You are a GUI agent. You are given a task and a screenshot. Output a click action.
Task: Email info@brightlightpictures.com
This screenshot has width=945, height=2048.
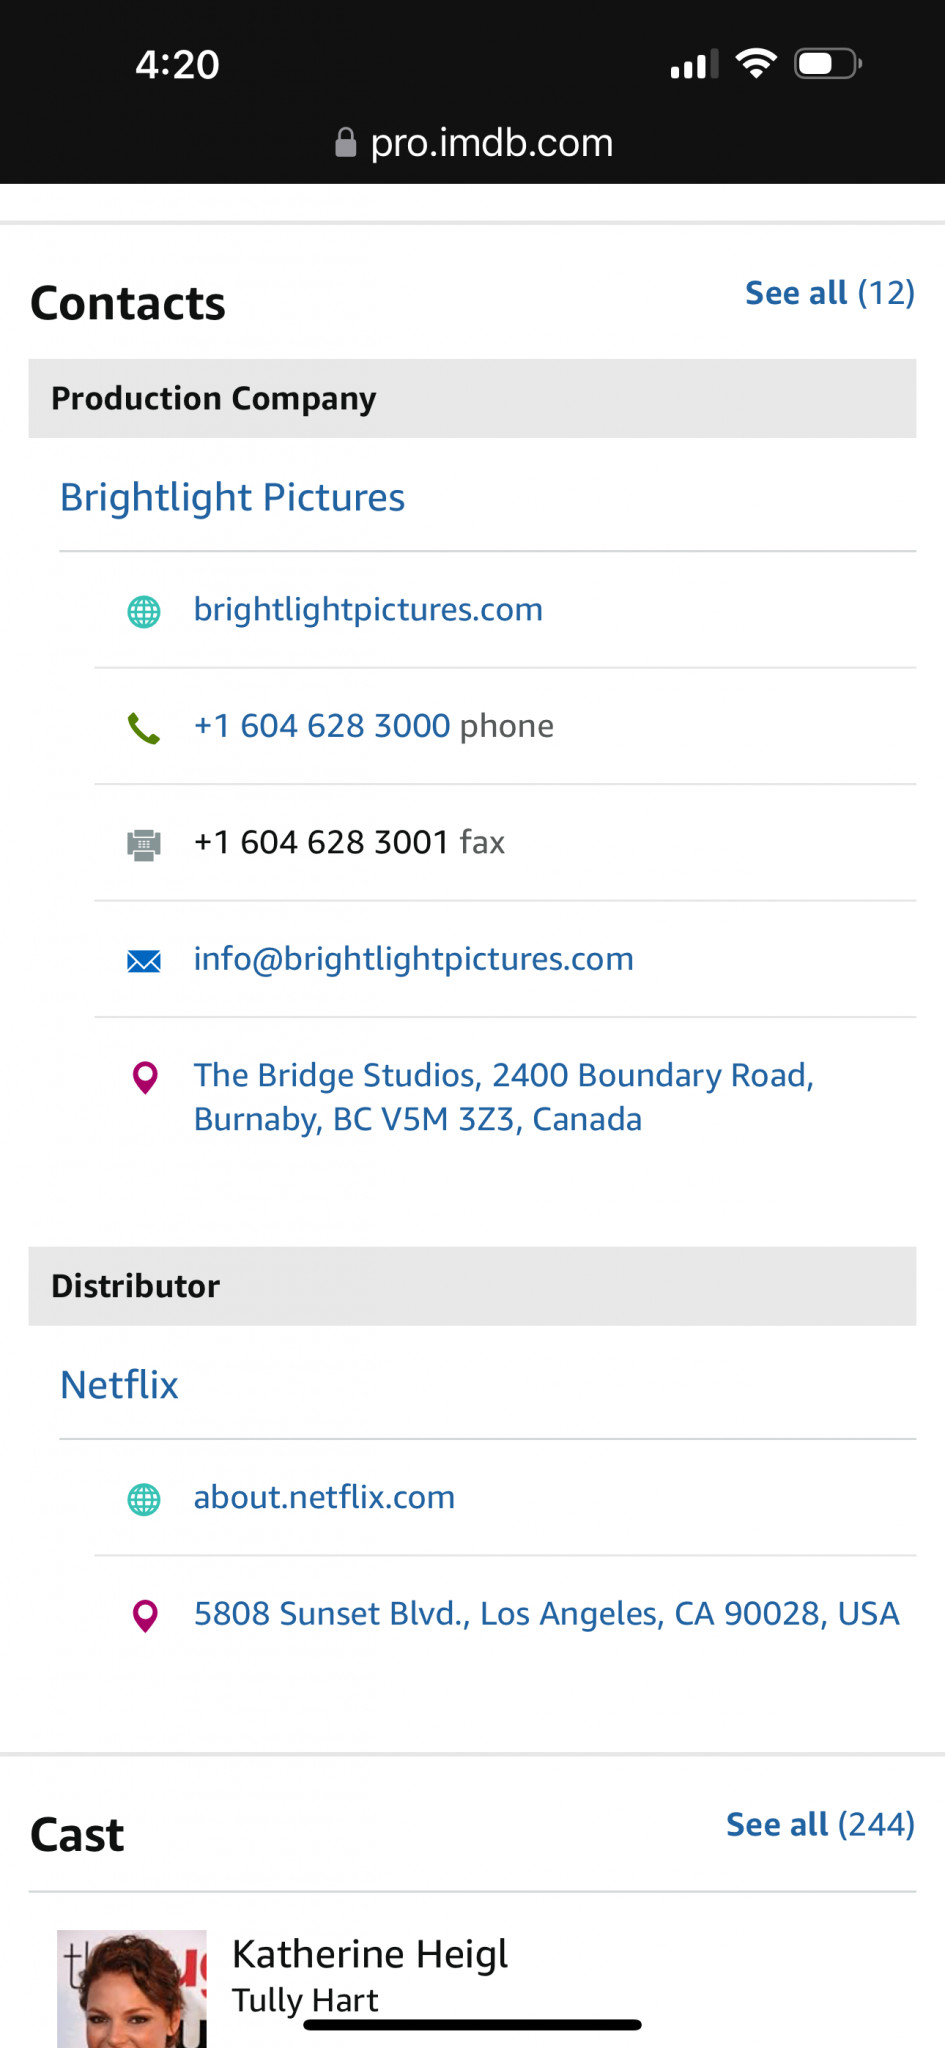click(413, 959)
